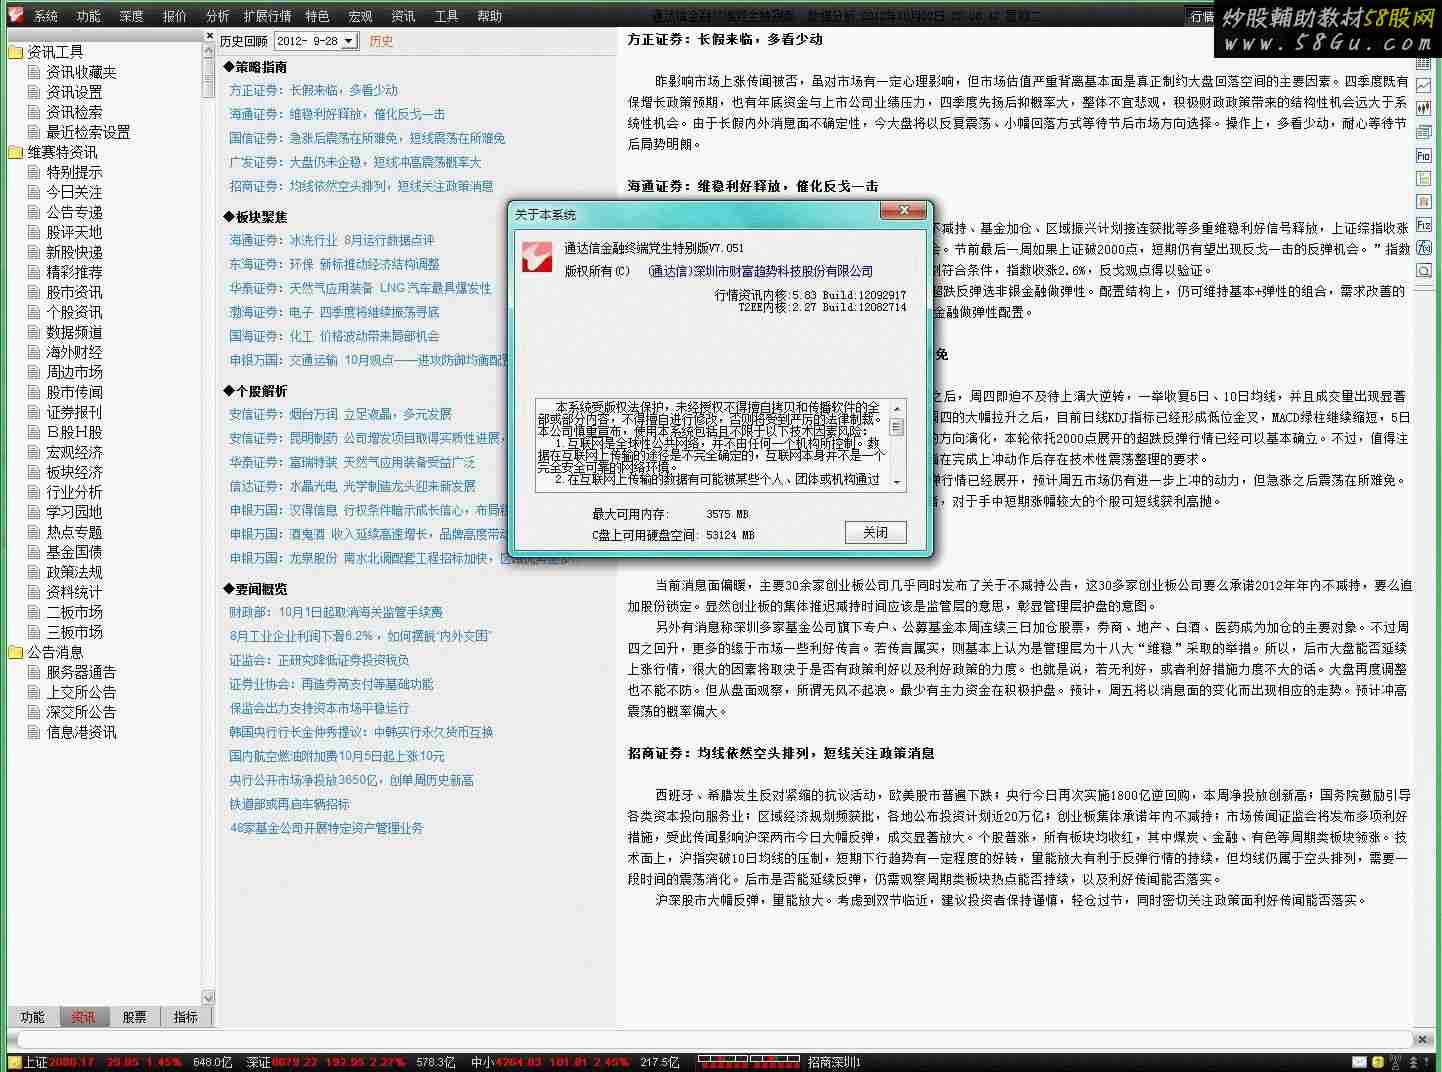The height and width of the screenshot is (1072, 1442).
Task: Open the history date dropdown 2012-9-28
Action: click(x=348, y=41)
